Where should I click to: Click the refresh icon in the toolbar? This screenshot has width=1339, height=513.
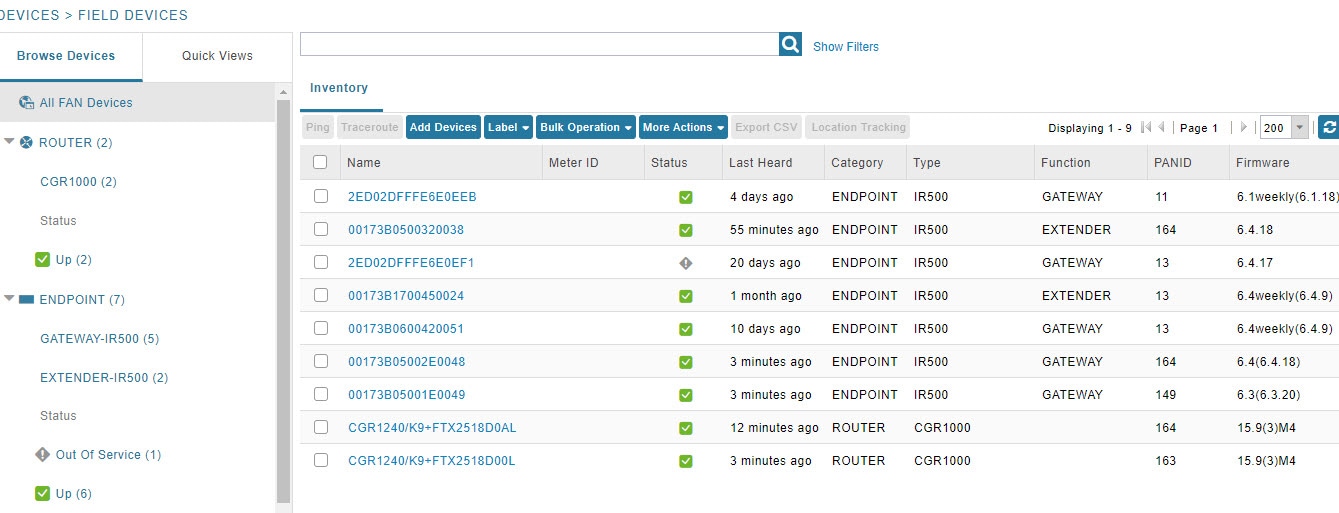point(1329,127)
